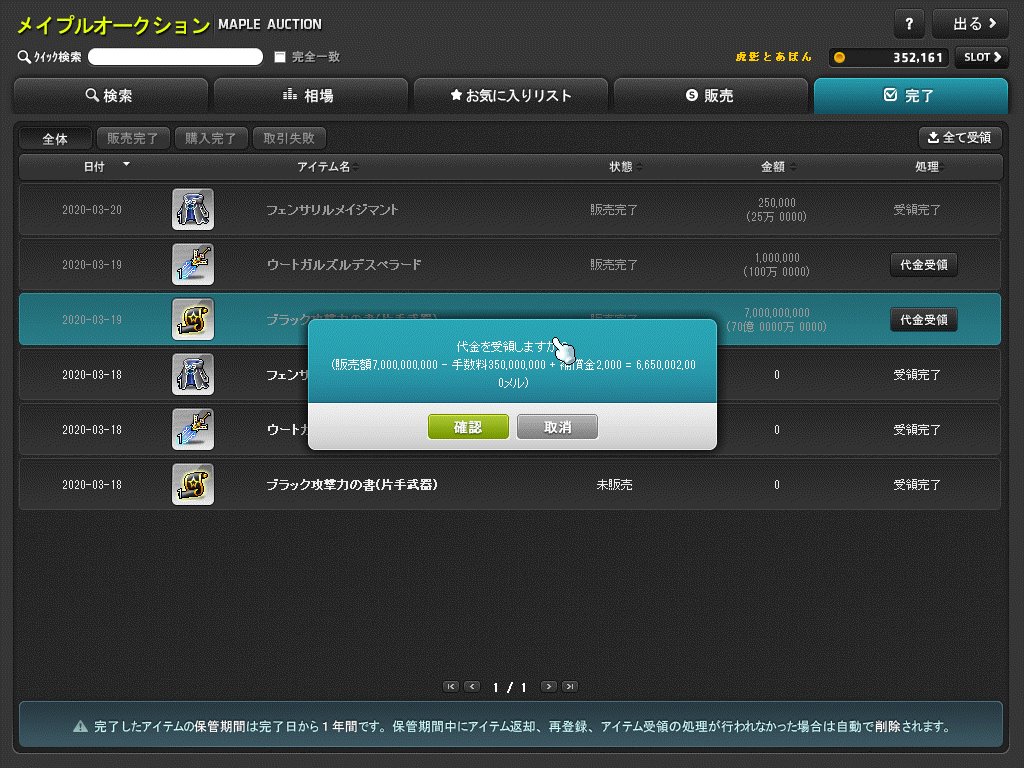Image resolution: width=1024 pixels, height=768 pixels.
Task: Click the quick search magnifier icon
Action: click(x=24, y=57)
